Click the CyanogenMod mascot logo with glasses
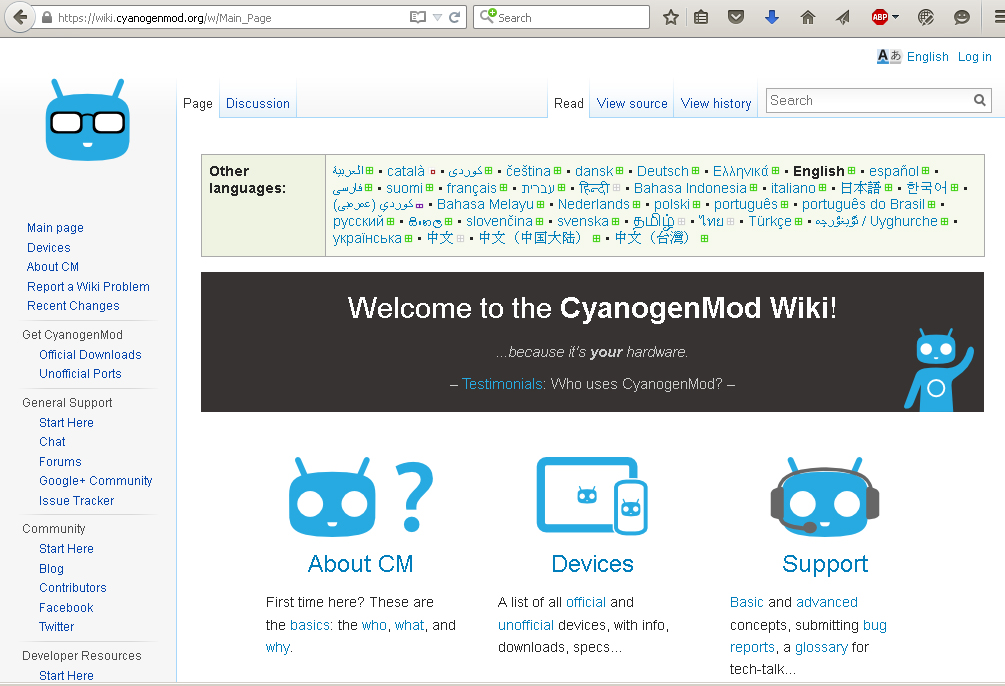This screenshot has width=1005, height=686. (x=88, y=120)
